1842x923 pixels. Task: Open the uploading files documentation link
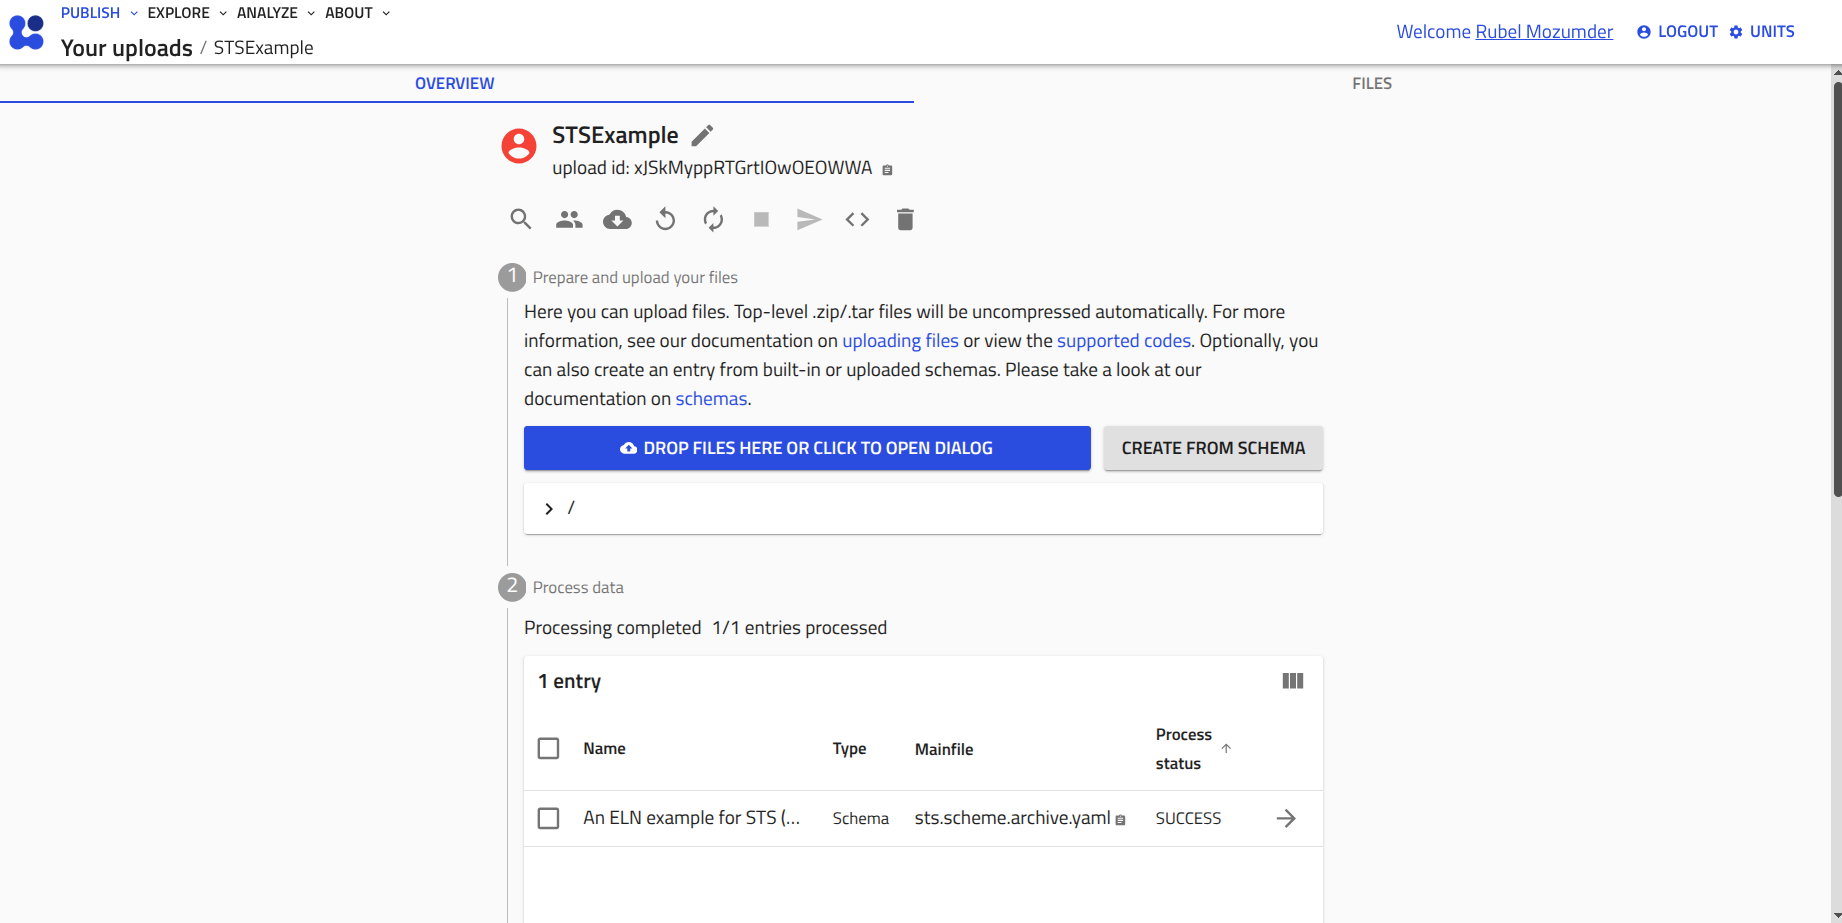[x=900, y=341]
